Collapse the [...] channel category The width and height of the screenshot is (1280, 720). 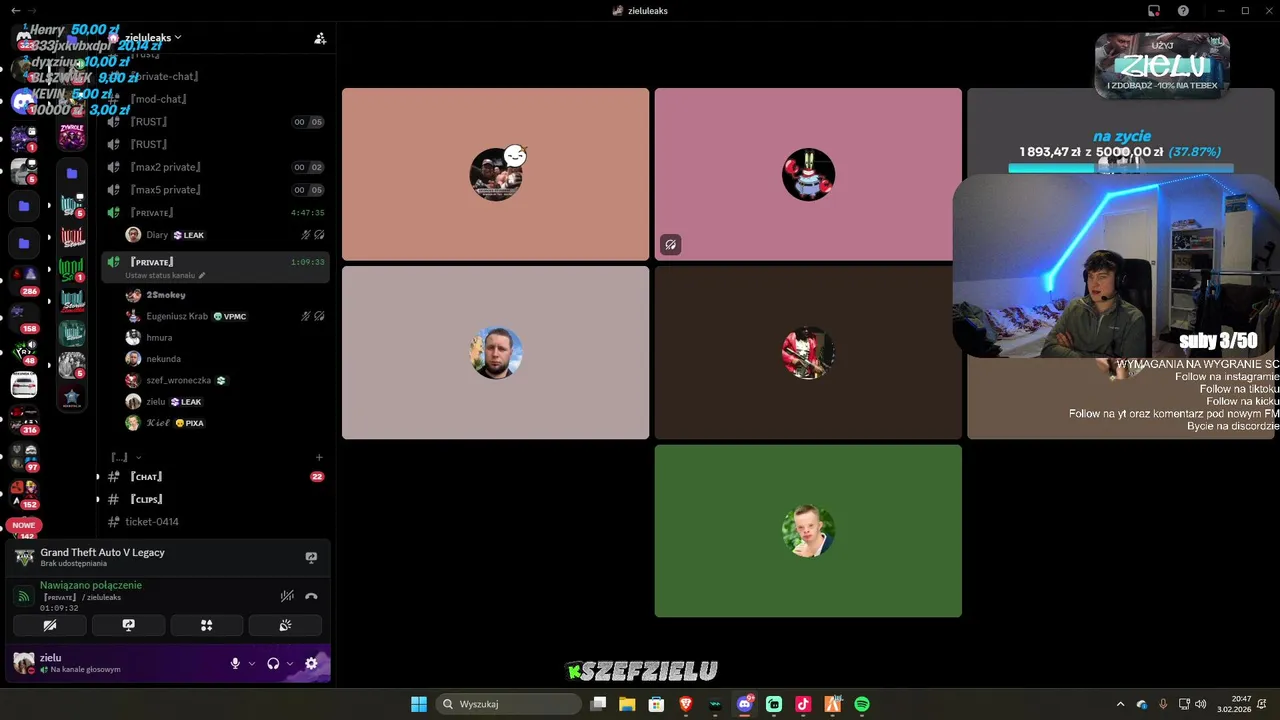125,457
